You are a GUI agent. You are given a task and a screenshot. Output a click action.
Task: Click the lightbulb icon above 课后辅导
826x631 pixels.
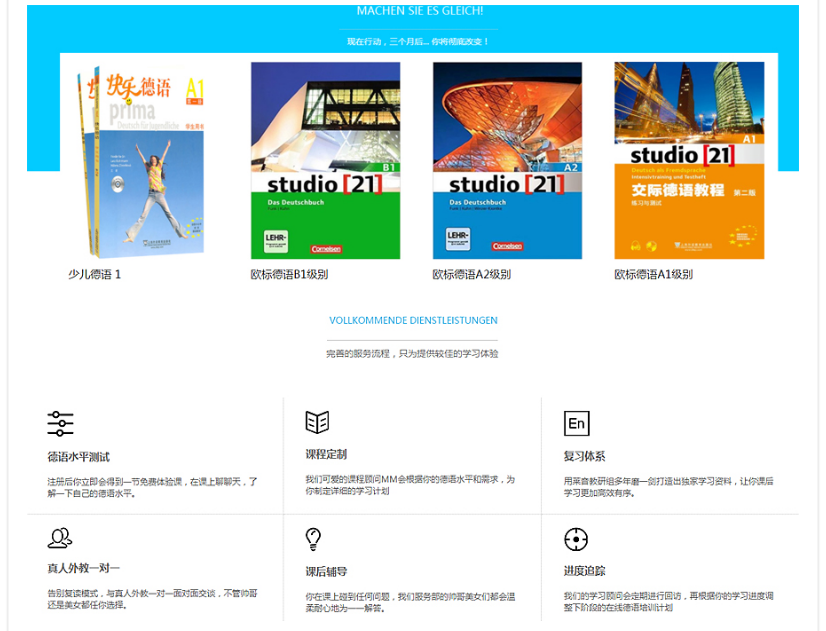pos(313,539)
